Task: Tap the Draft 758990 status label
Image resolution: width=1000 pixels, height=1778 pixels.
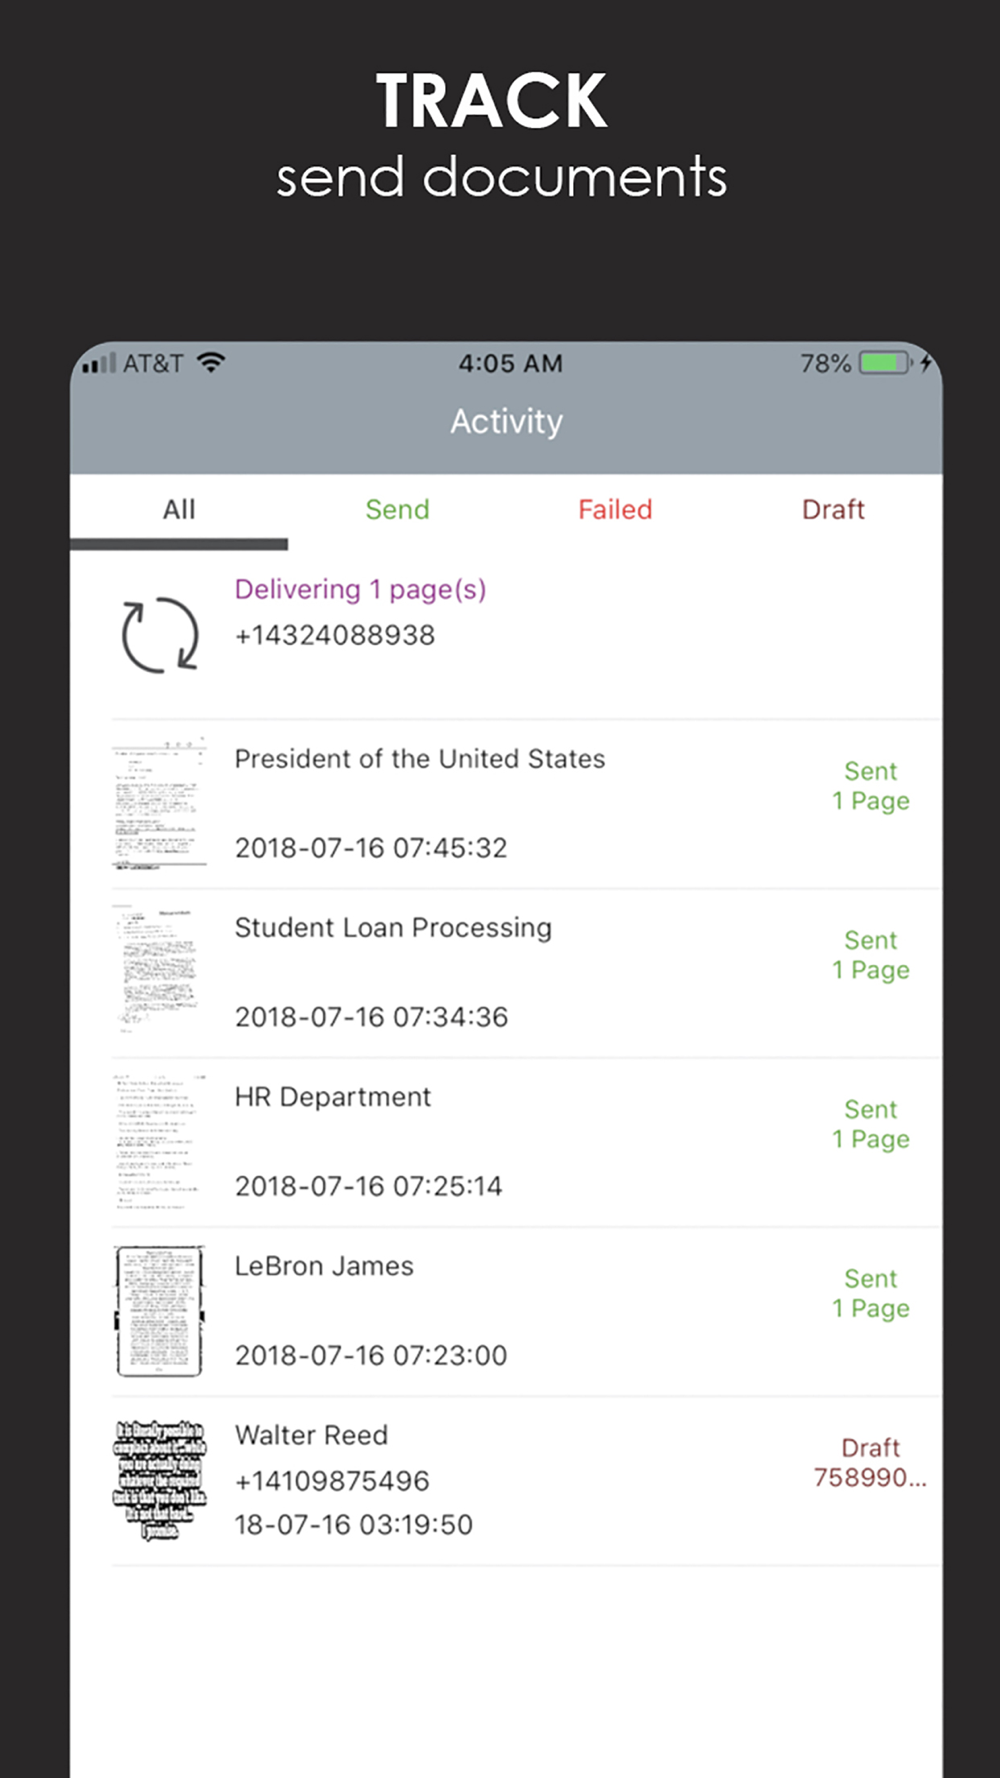Action: tap(870, 1462)
